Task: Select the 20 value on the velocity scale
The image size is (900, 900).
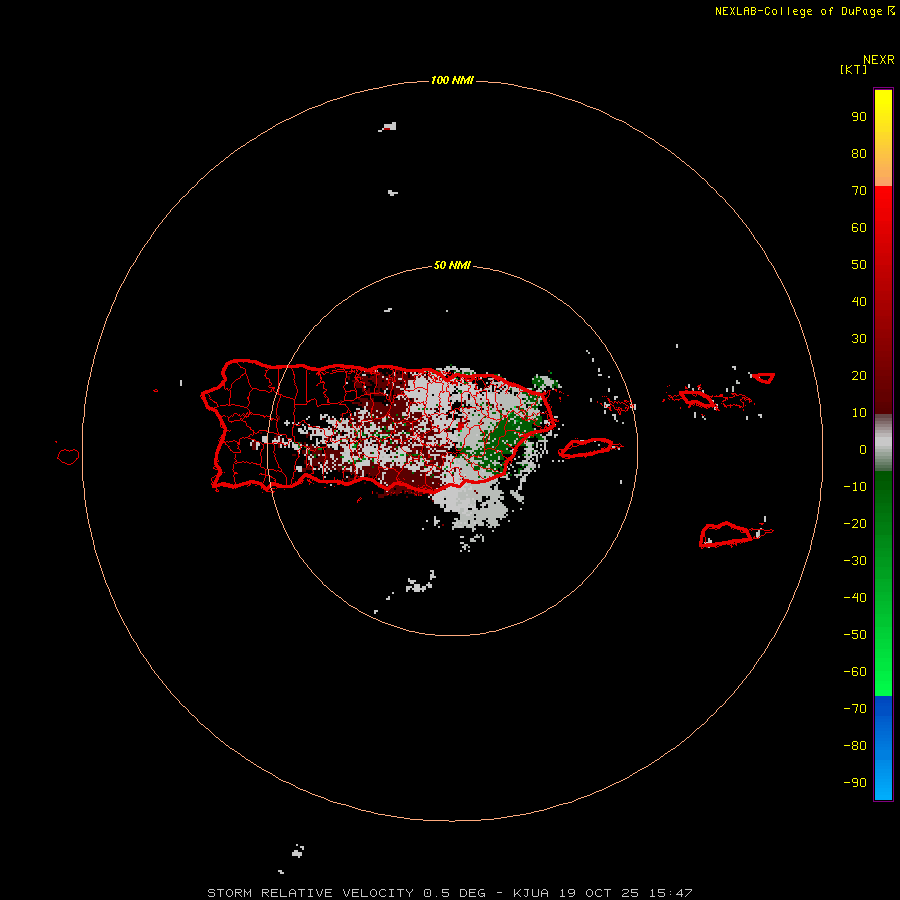Action: click(859, 375)
